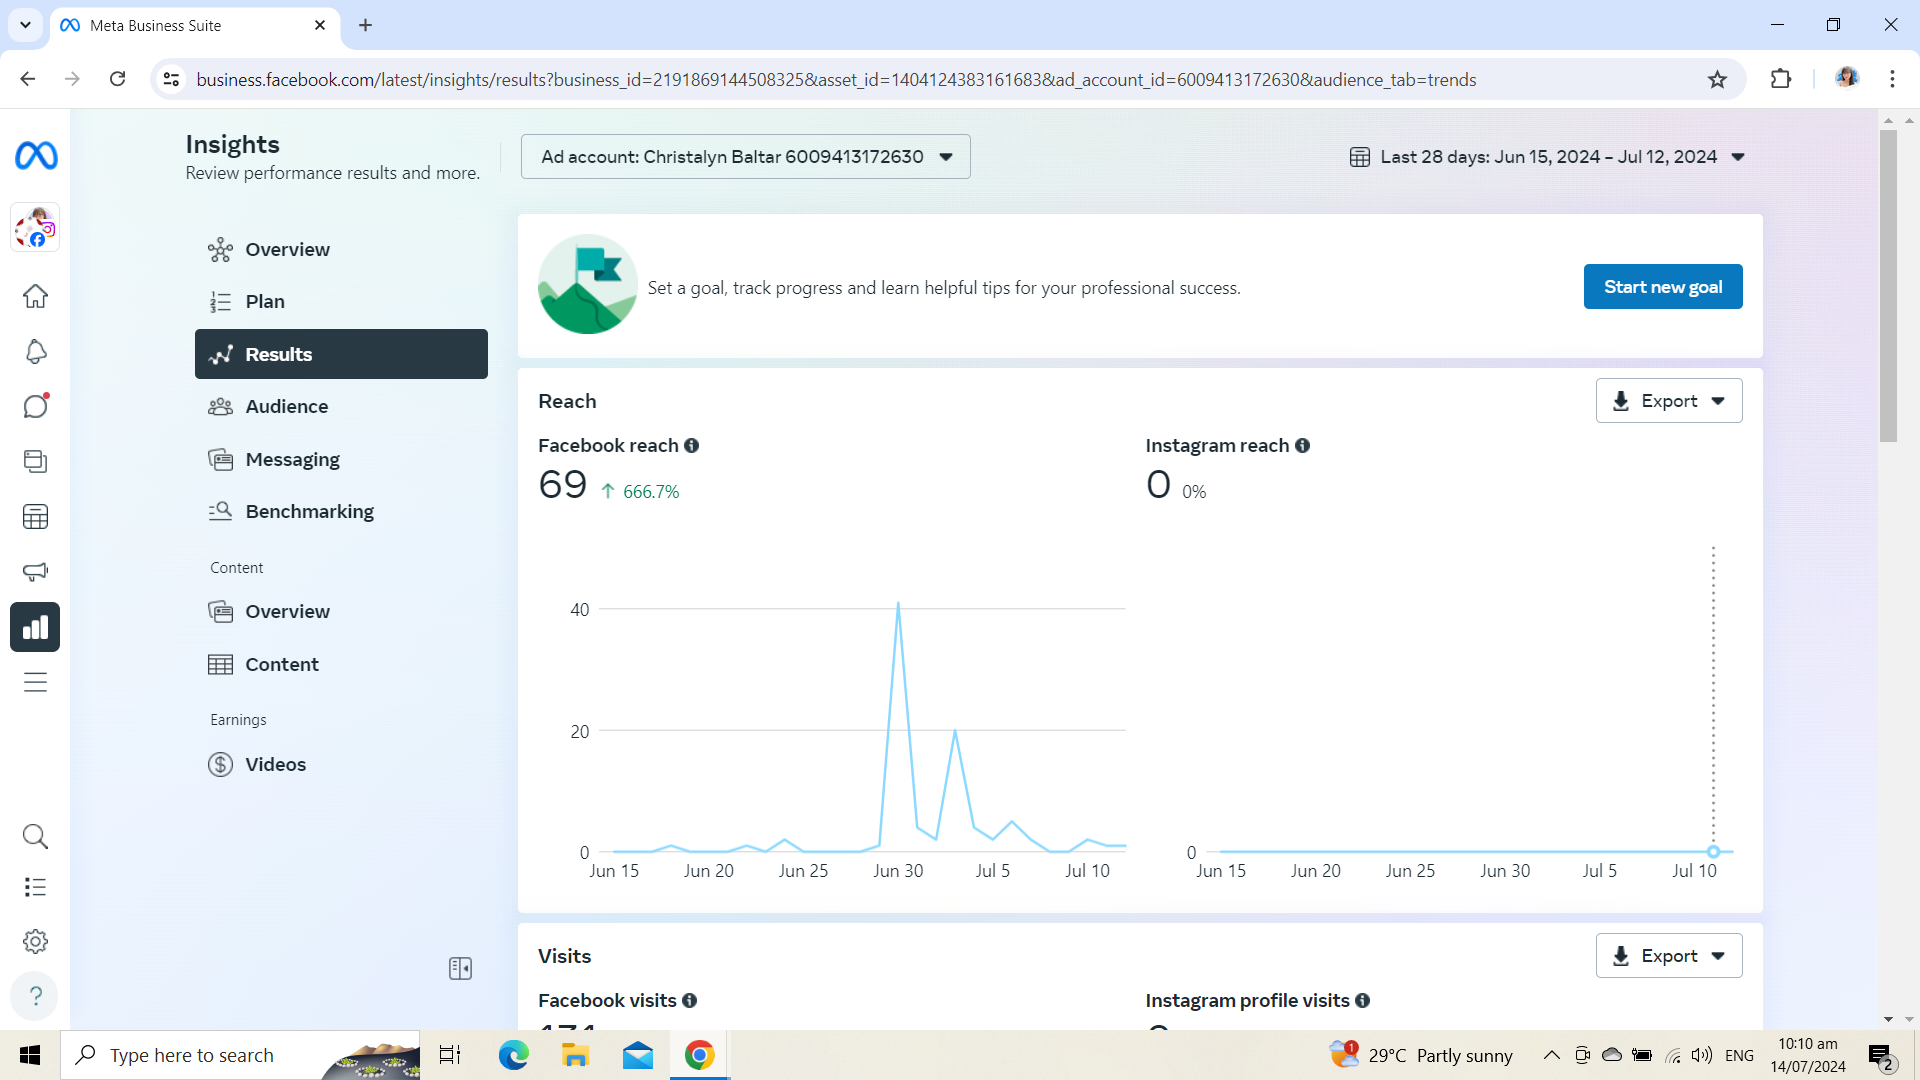Bookmark this page with star icon
Viewport: 1920px width, 1080px height.
[1717, 79]
